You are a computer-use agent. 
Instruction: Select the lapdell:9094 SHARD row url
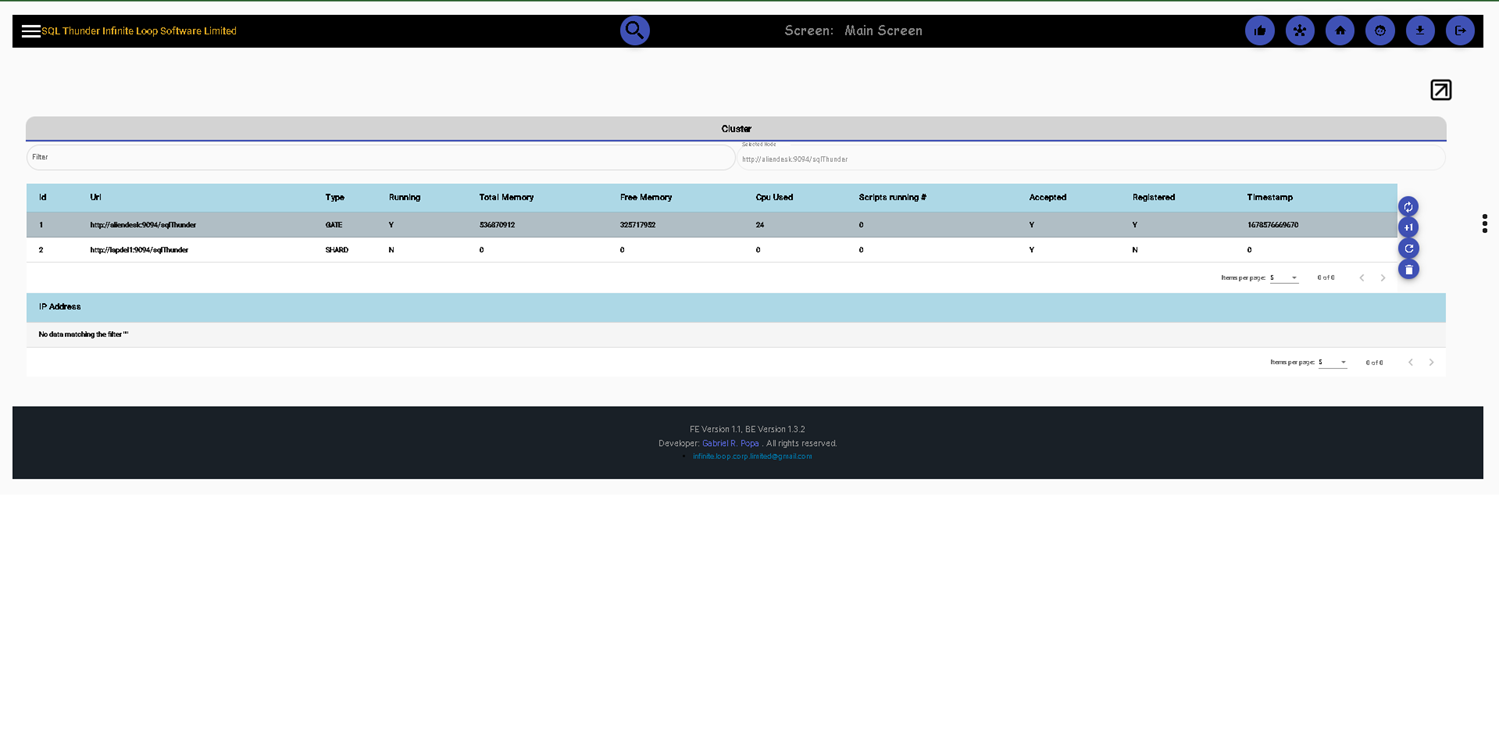pyautogui.click(x=139, y=250)
